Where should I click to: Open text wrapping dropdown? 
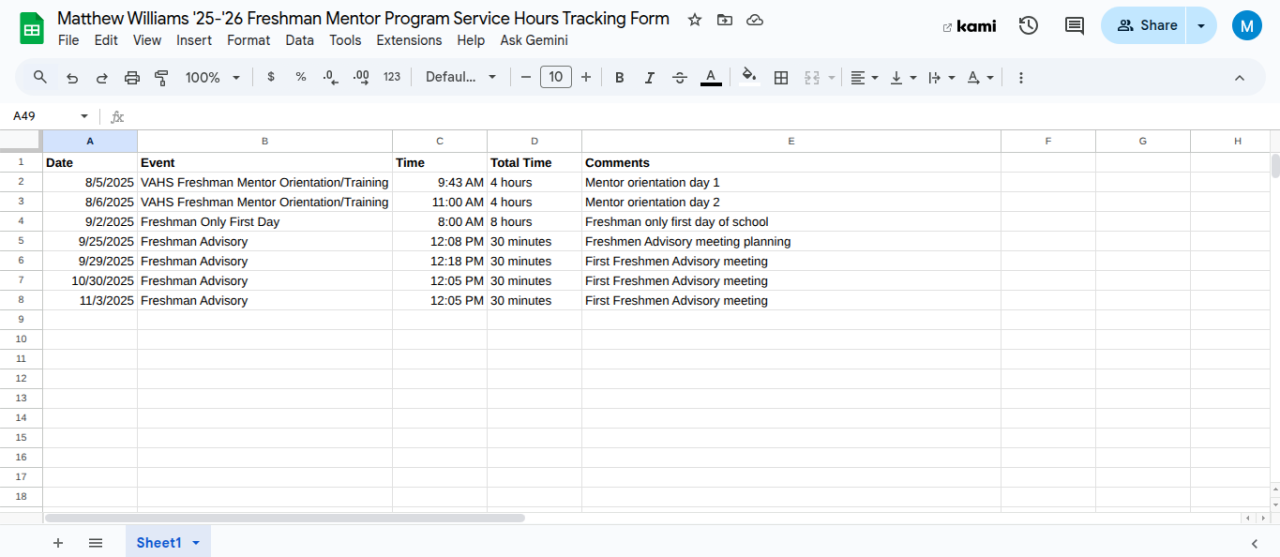[942, 77]
